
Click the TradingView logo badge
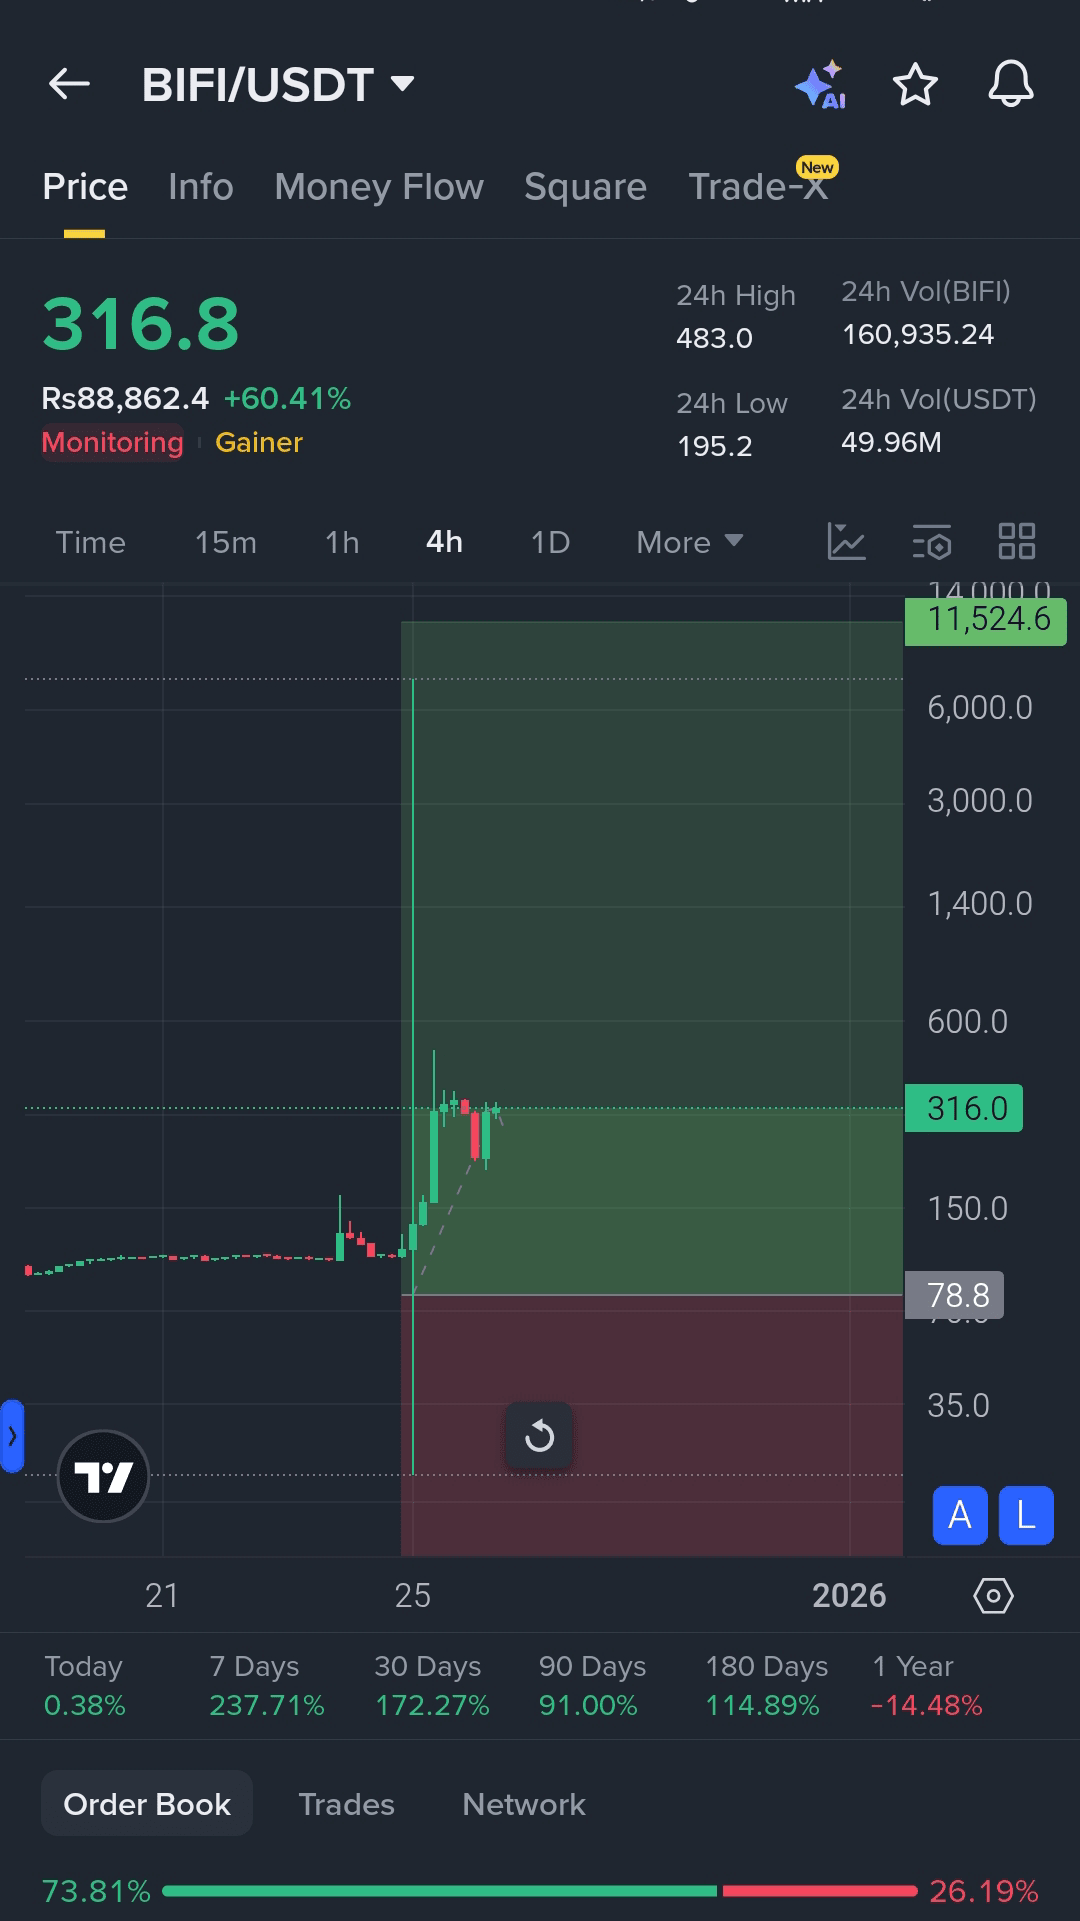(x=103, y=1476)
